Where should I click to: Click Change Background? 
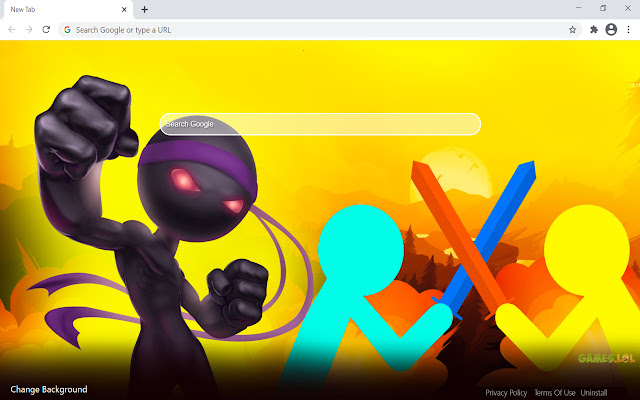[x=49, y=389]
